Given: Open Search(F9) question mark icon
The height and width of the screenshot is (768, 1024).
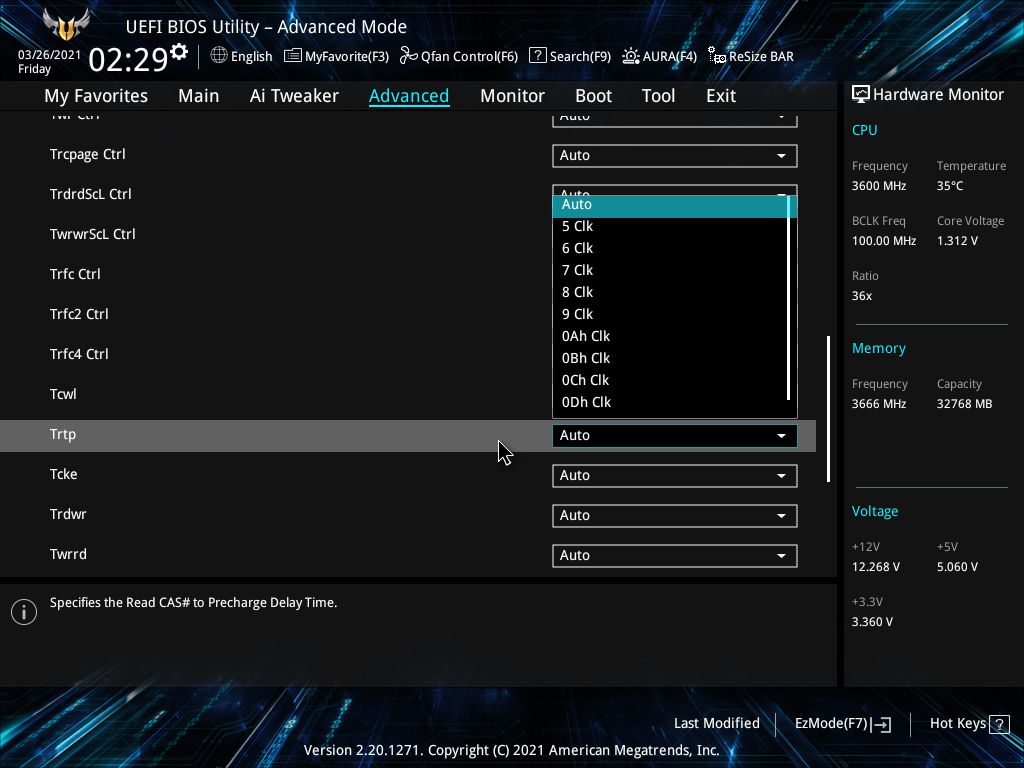Looking at the screenshot, I should coord(537,56).
